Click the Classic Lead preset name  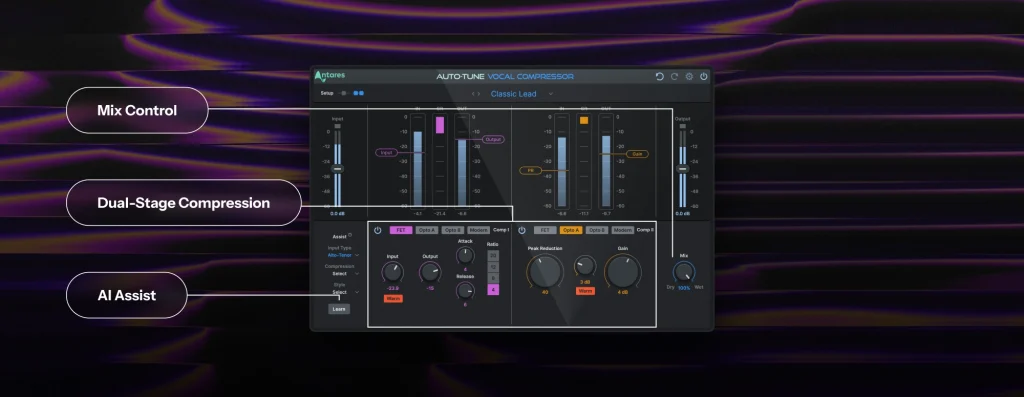tap(513, 94)
